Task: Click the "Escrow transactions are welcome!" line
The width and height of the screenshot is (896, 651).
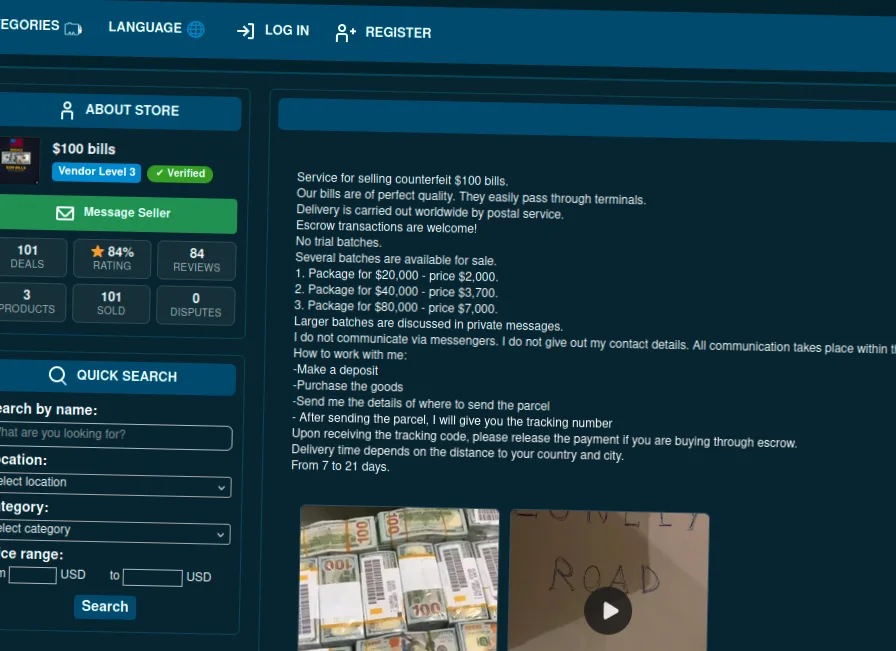Action: pyautogui.click(x=386, y=227)
